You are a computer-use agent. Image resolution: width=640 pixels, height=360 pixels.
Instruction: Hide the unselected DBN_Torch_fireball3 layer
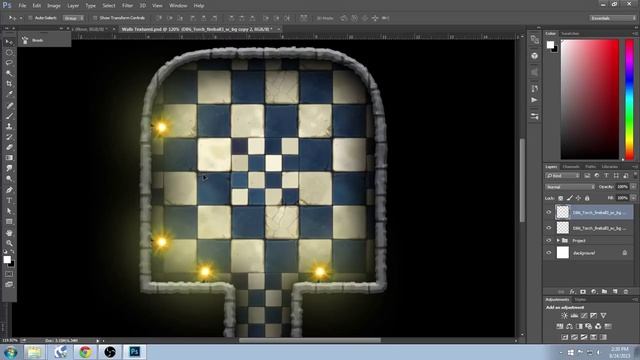[549, 228]
